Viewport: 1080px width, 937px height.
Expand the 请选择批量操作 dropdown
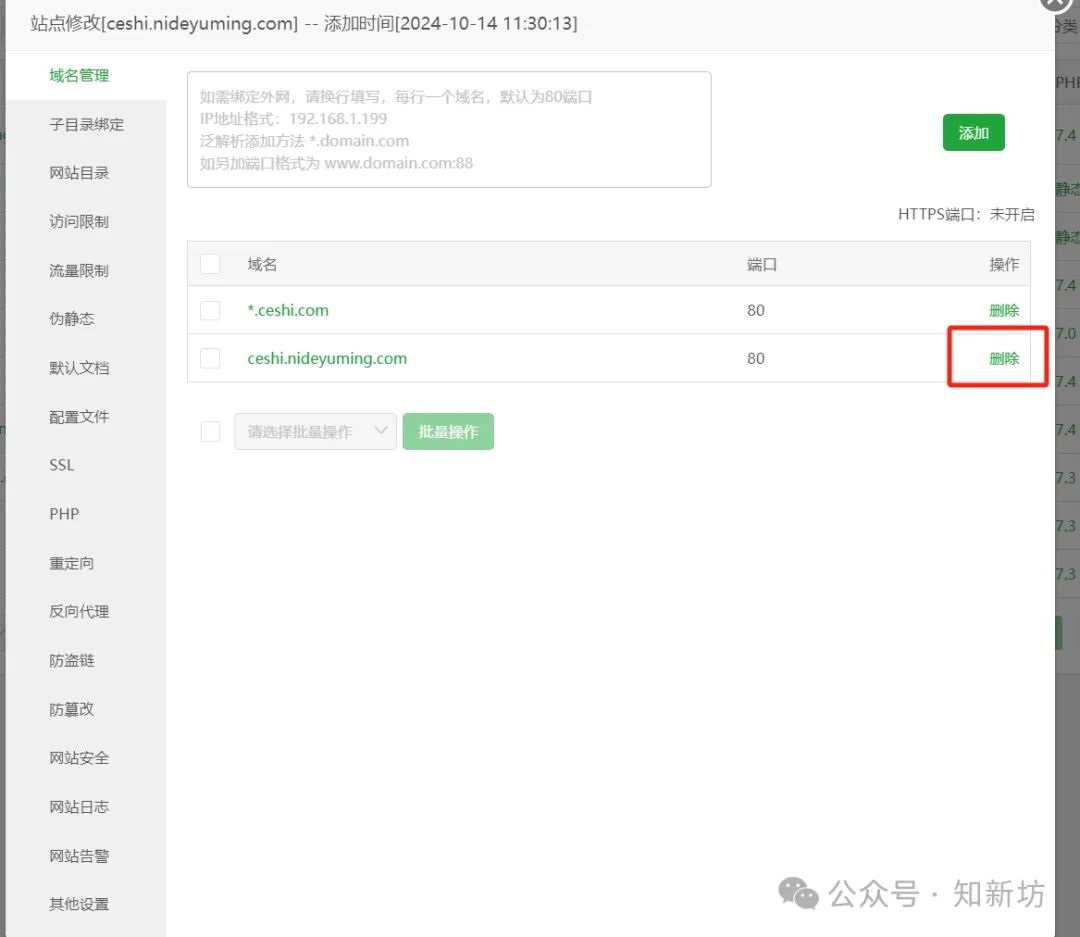pos(315,431)
